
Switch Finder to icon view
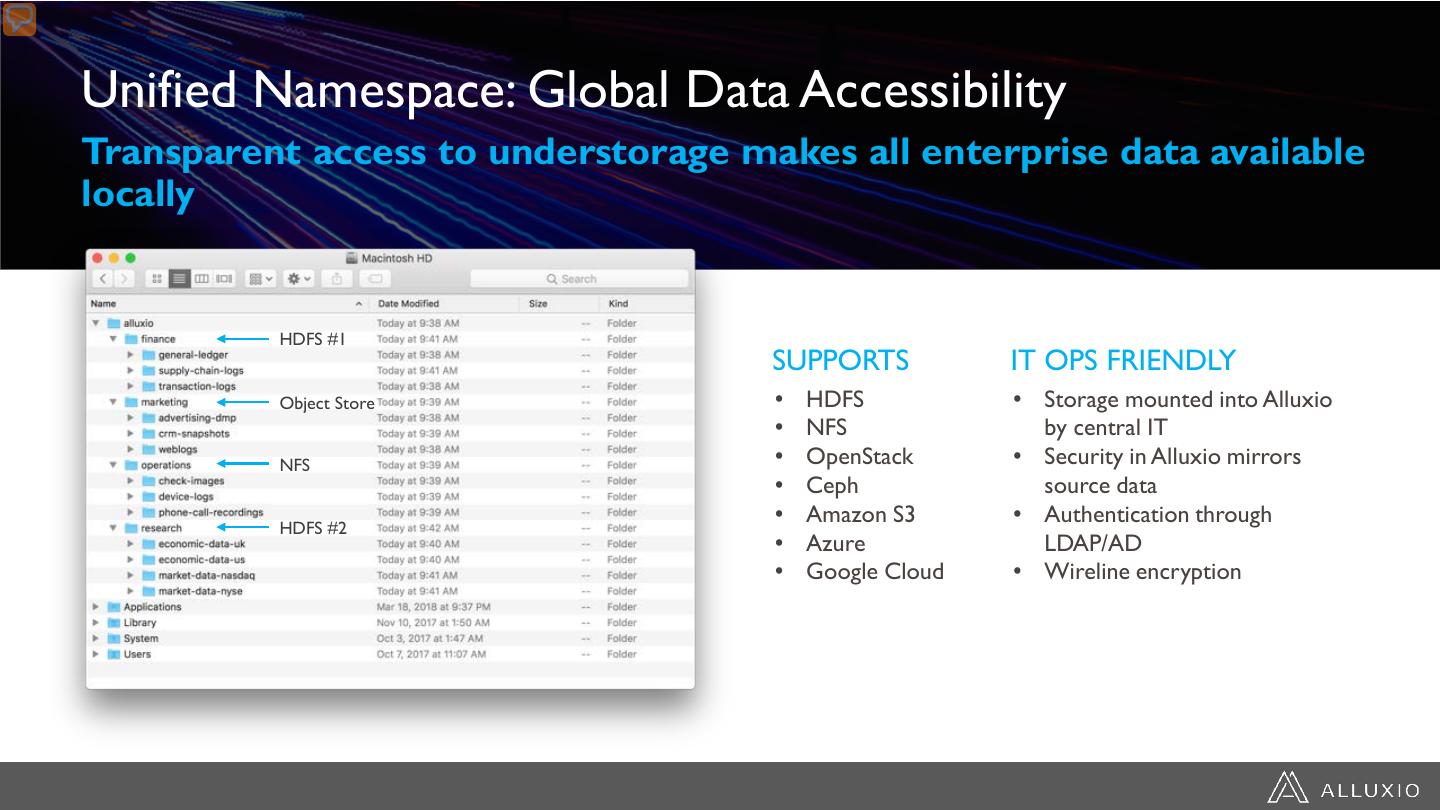[157, 279]
